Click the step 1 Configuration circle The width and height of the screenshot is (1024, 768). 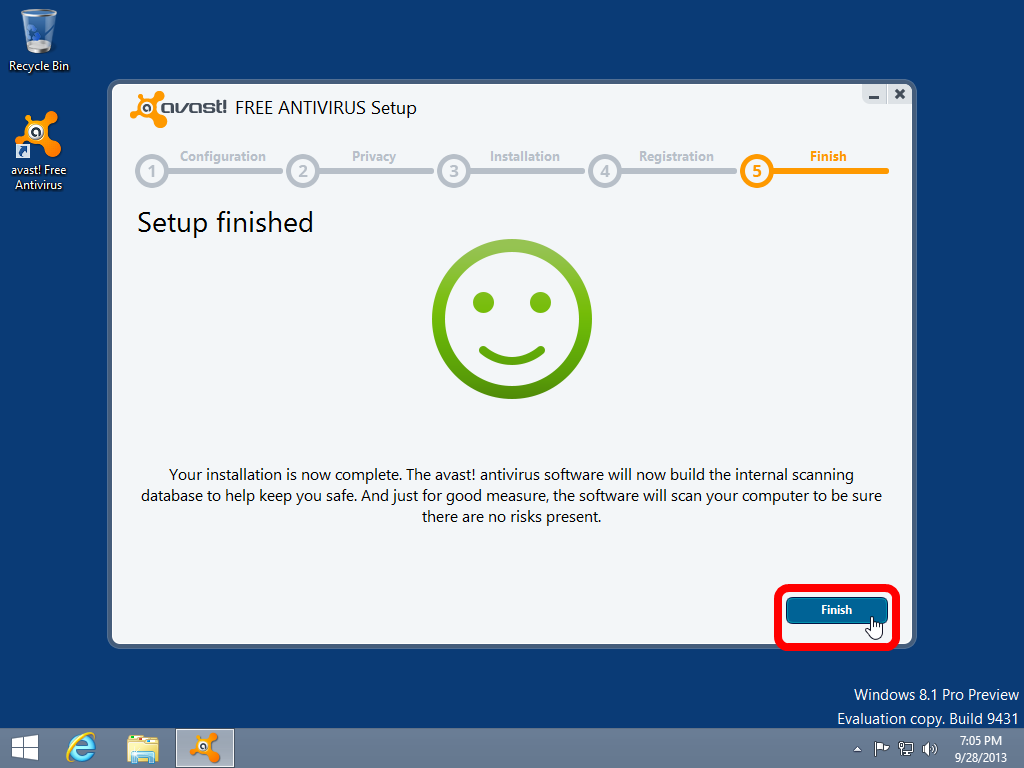pyautogui.click(x=152, y=172)
